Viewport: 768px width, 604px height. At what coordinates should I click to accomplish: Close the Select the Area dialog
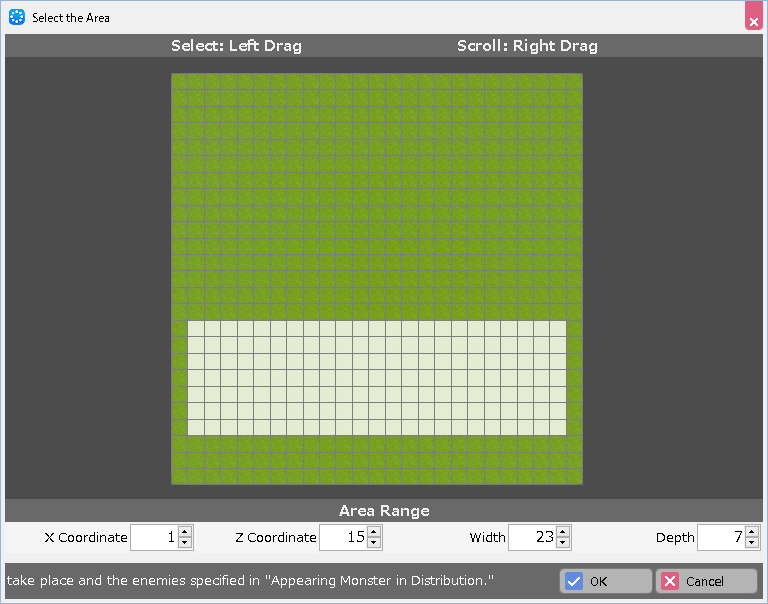753,19
